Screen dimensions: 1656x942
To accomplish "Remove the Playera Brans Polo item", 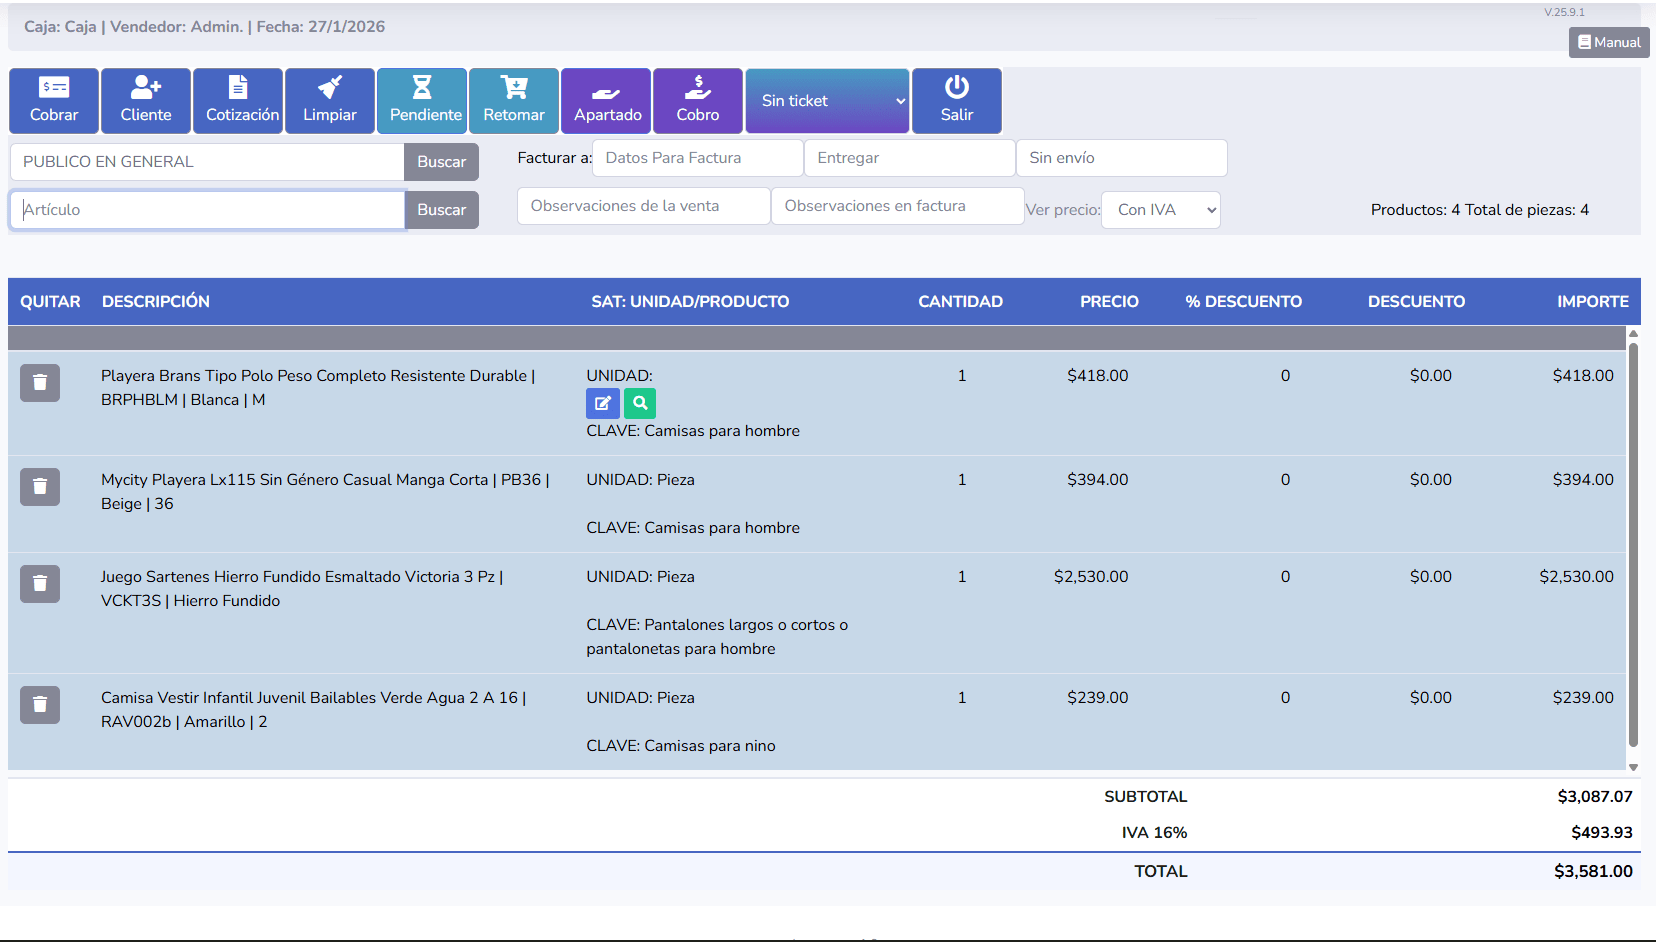I will [40, 383].
